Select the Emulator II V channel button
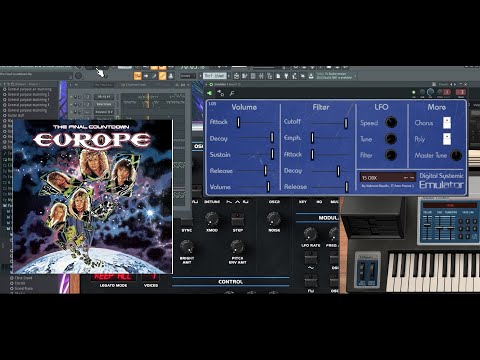This screenshot has width=480, height=360. pos(104,112)
